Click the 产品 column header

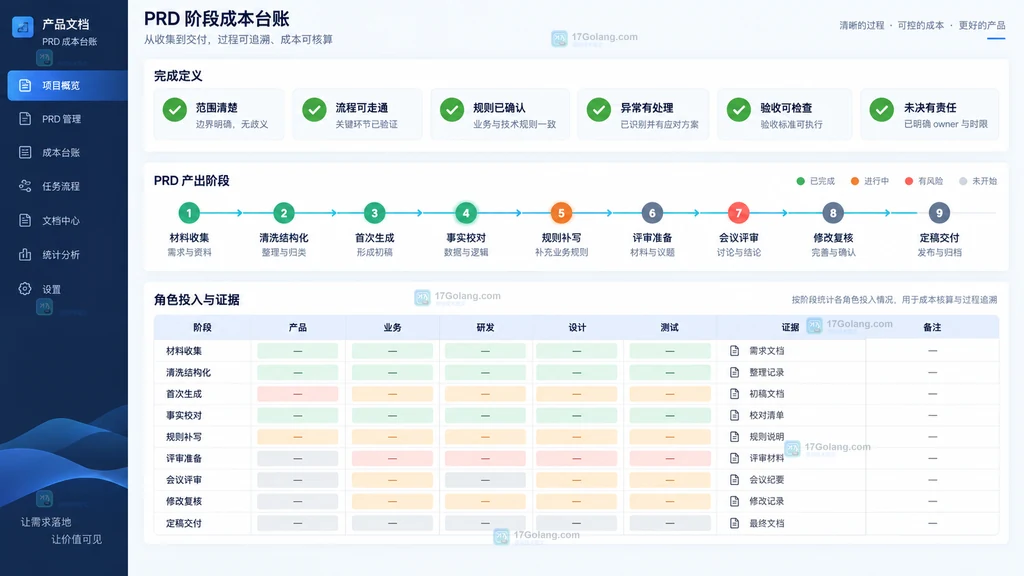(x=298, y=327)
